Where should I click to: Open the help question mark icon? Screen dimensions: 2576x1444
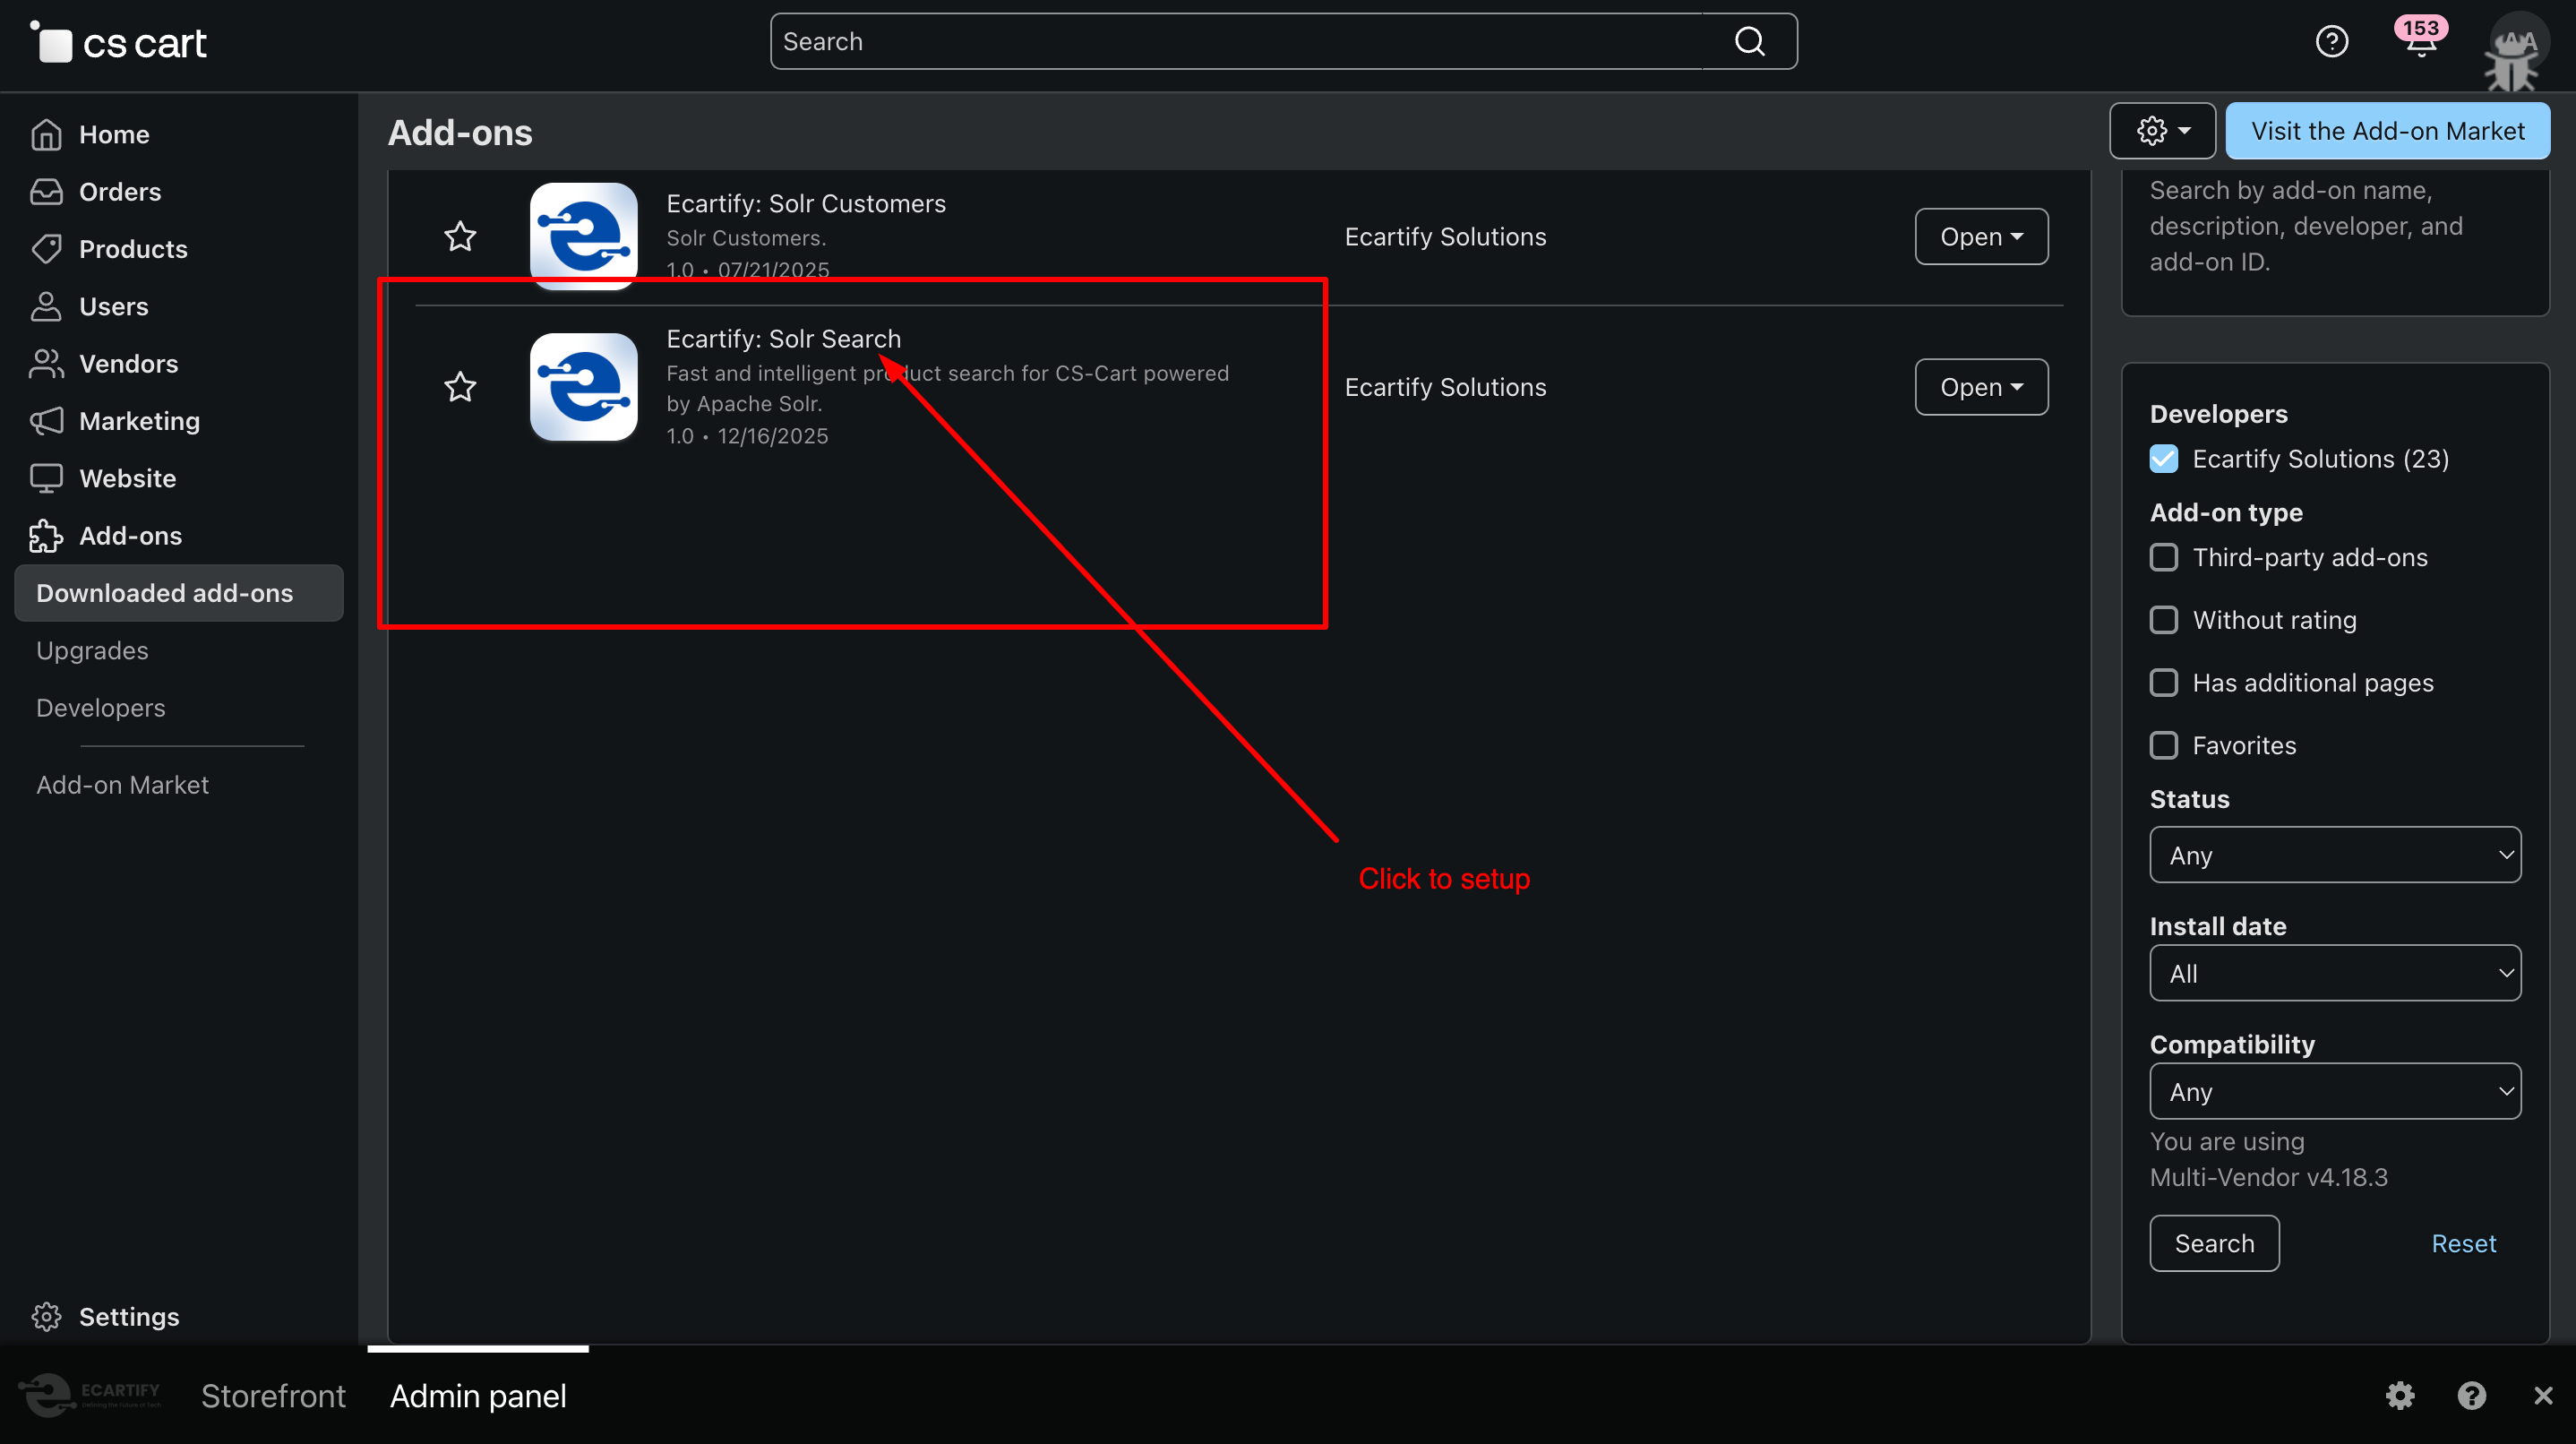[2331, 42]
